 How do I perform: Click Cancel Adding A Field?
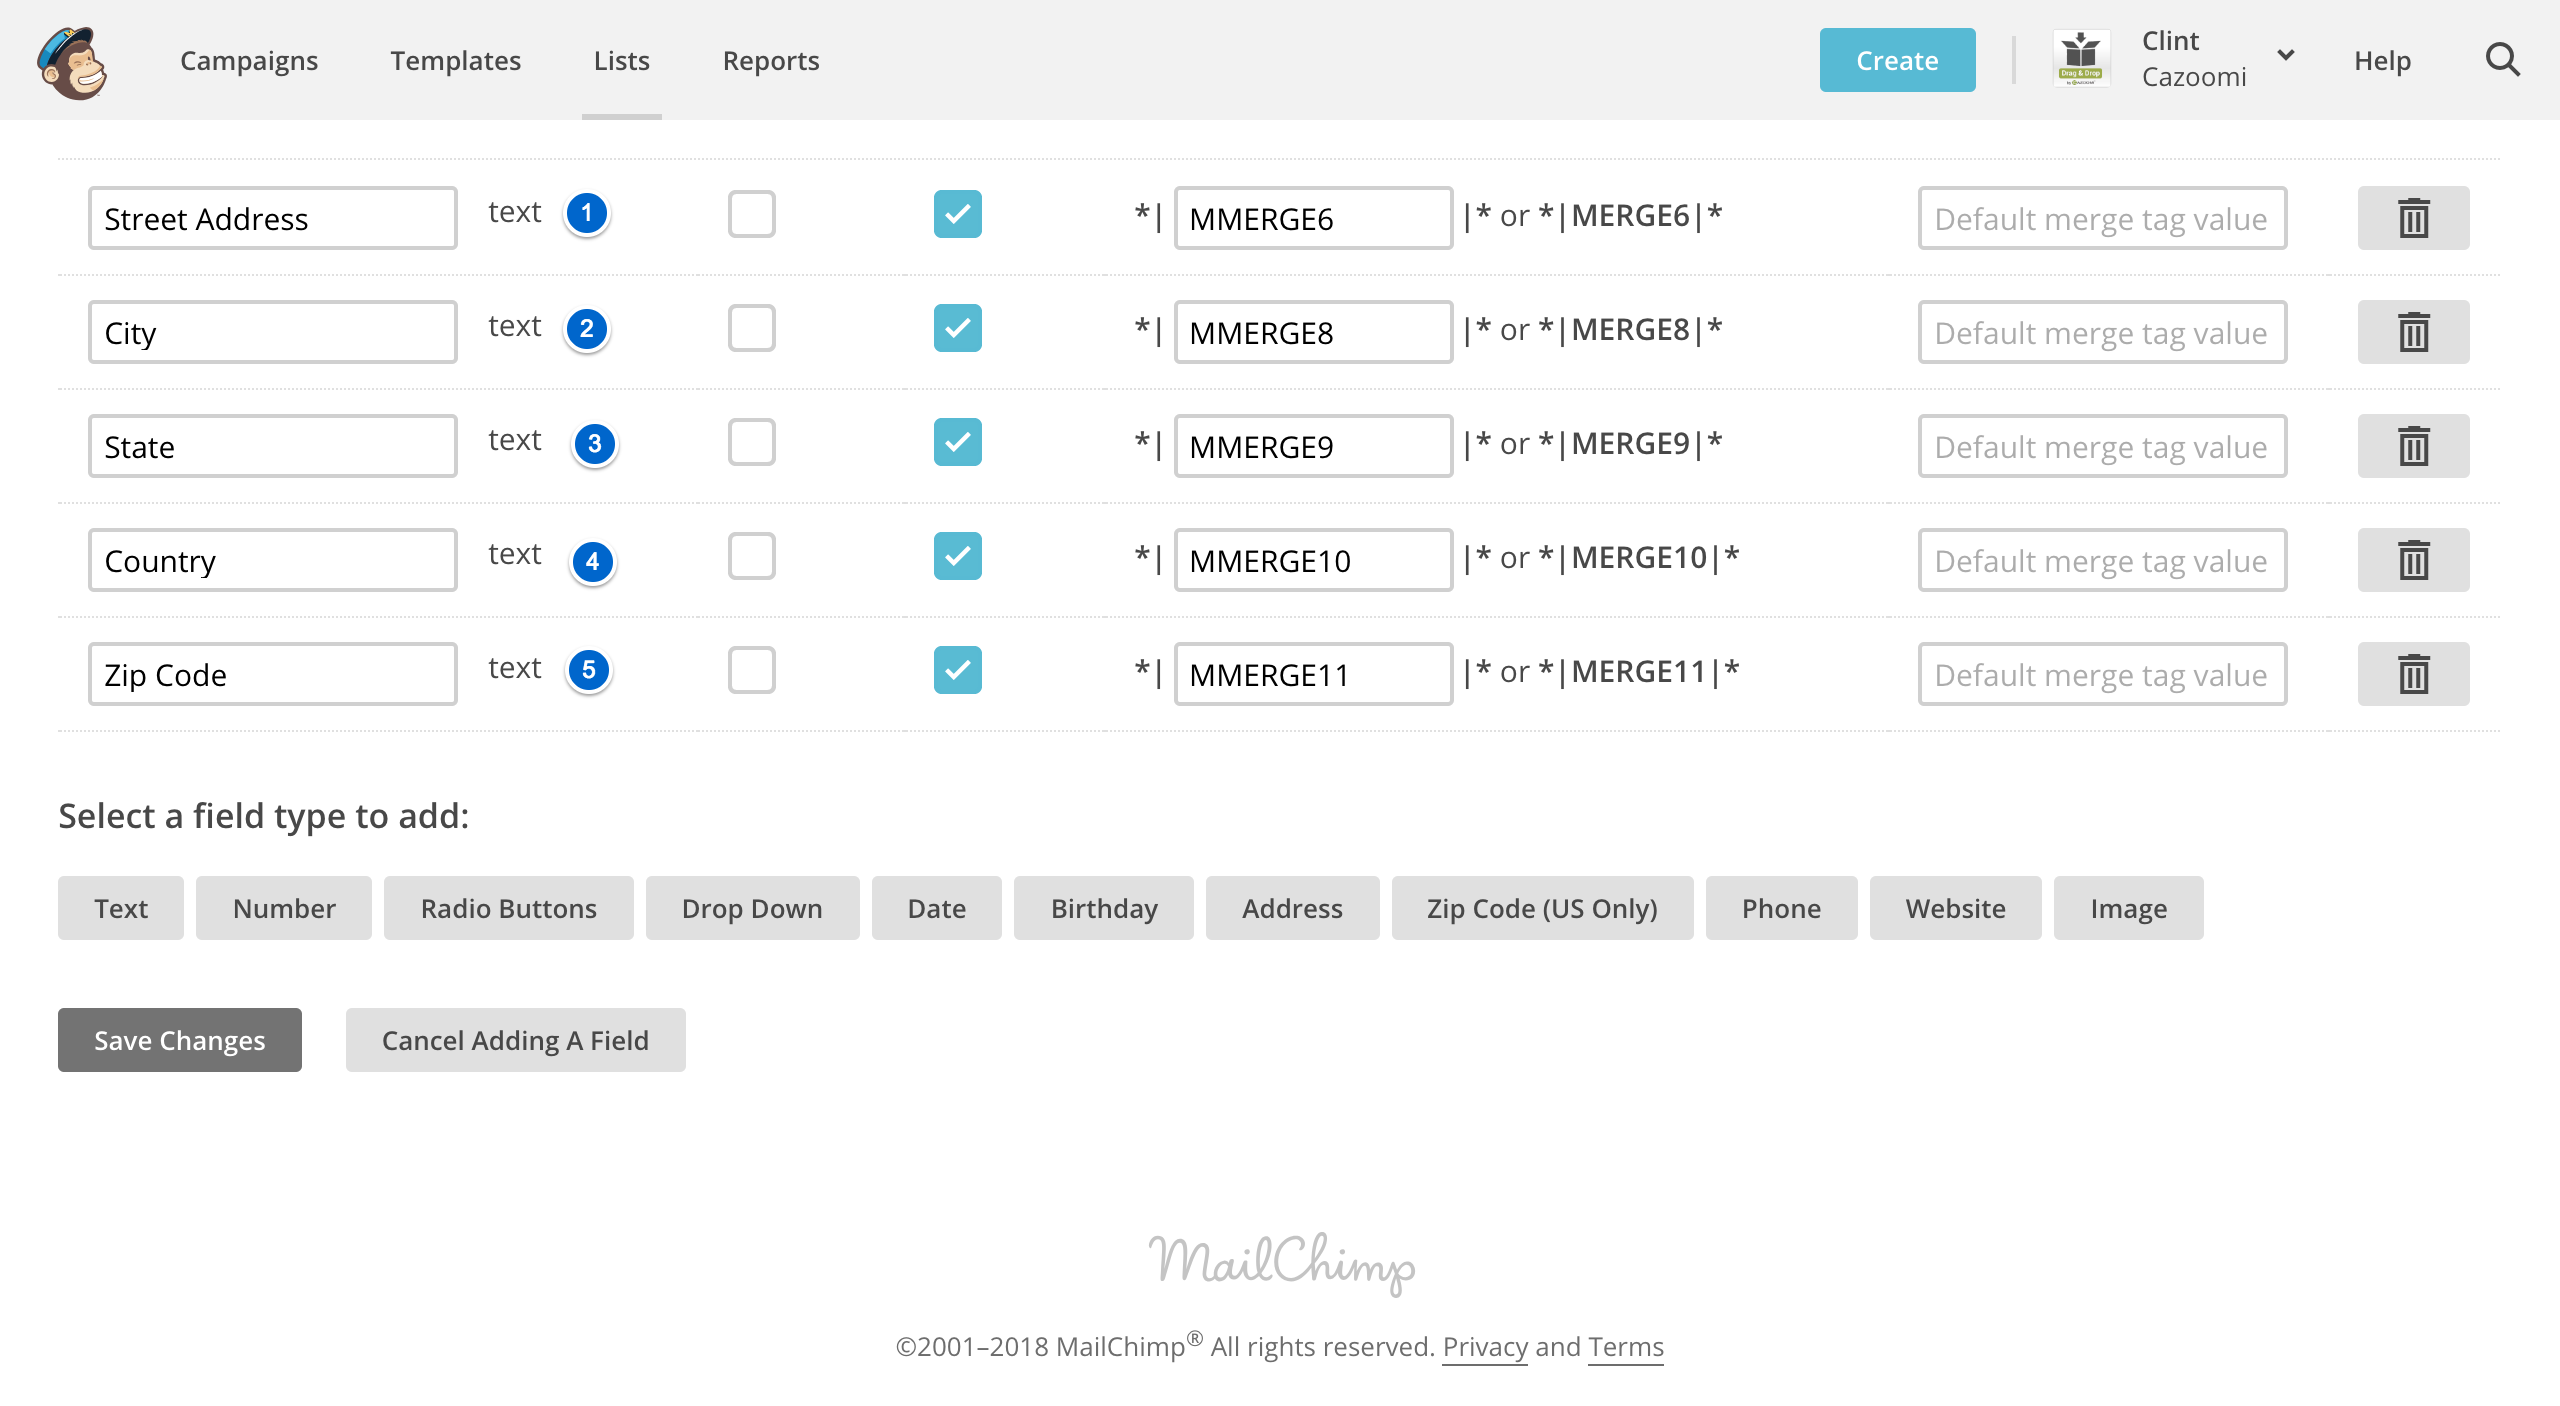516,1040
